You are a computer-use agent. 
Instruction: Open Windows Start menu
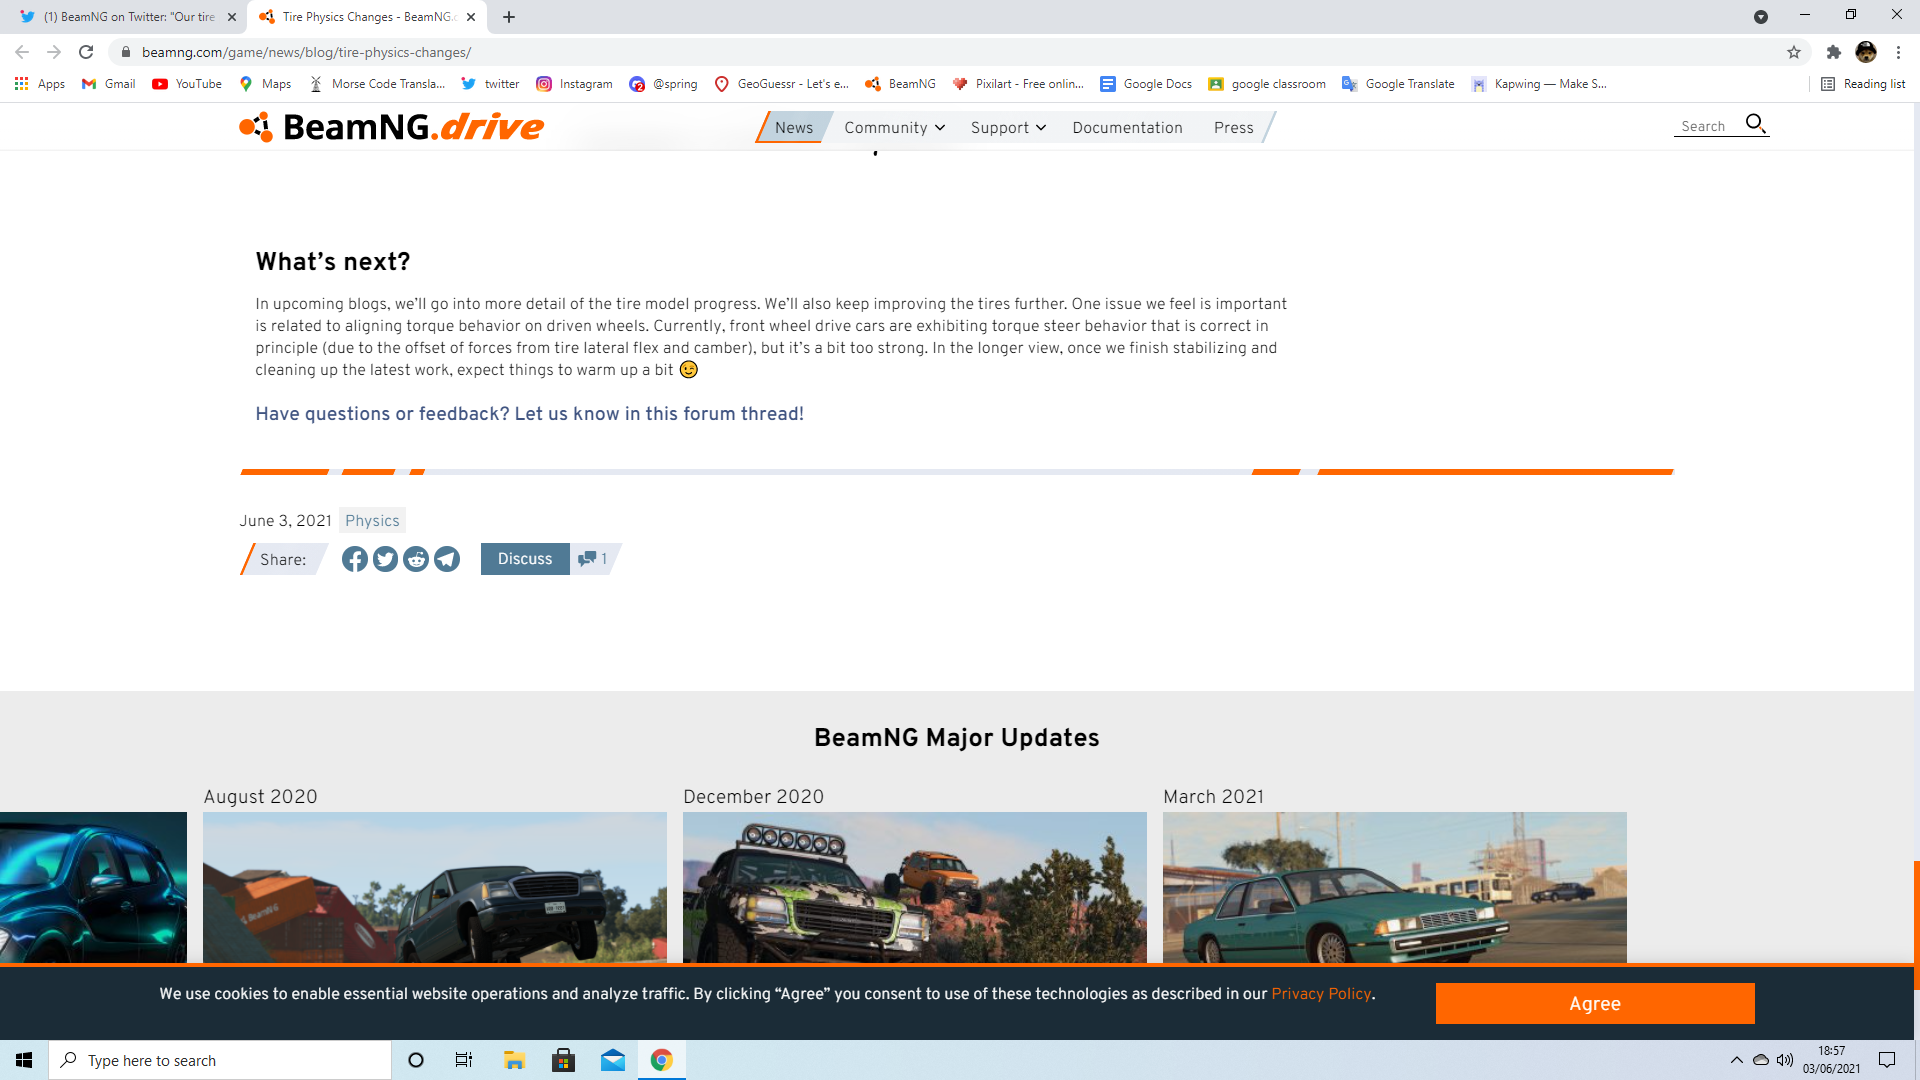[x=24, y=1060]
